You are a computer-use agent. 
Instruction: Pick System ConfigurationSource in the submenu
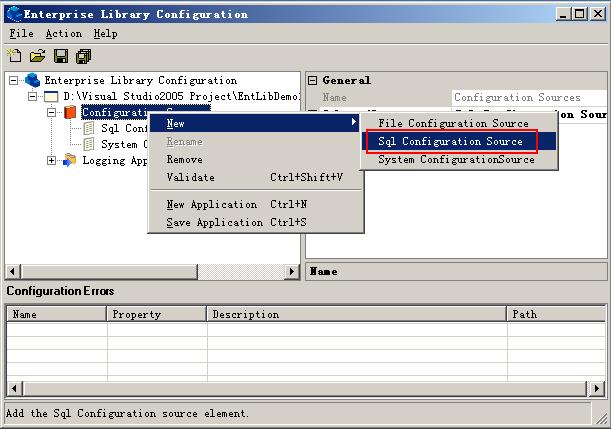pyautogui.click(x=456, y=160)
